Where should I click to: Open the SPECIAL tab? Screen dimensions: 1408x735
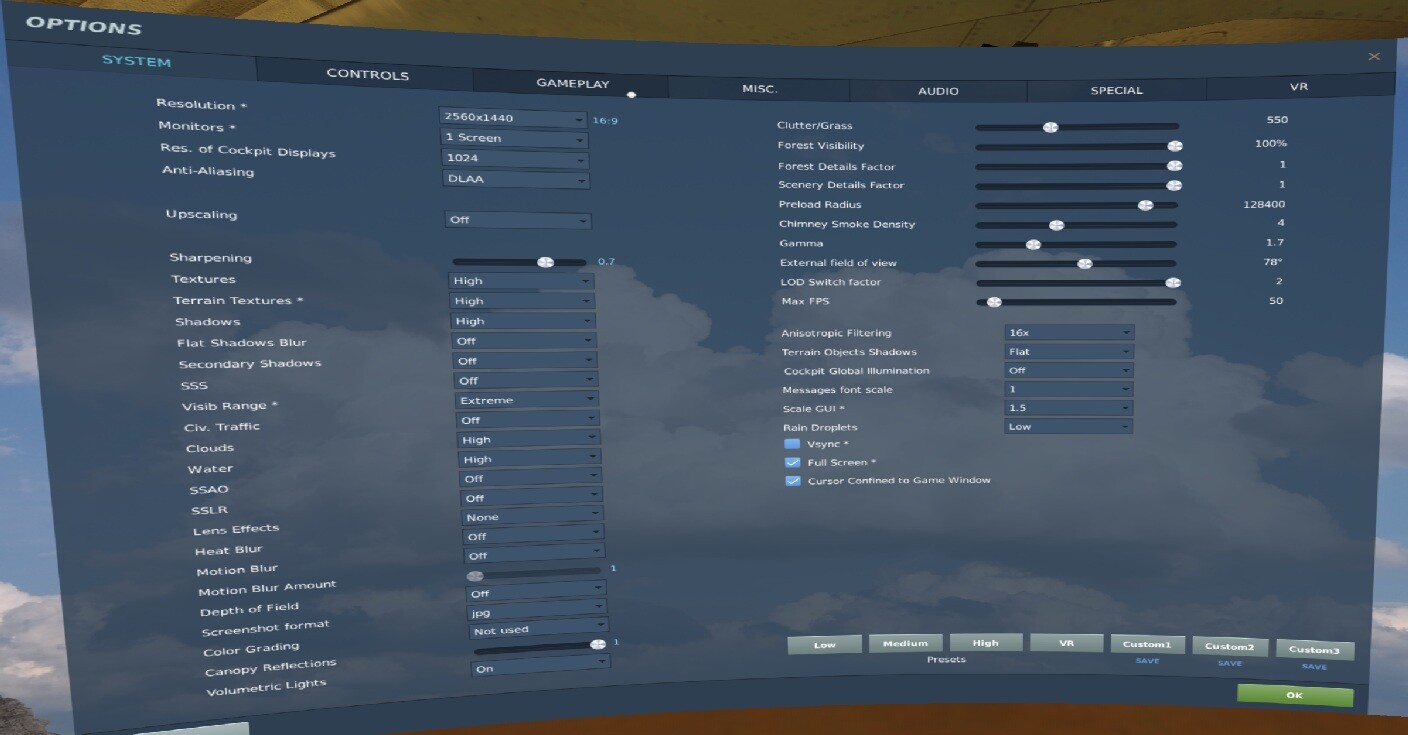[x=1116, y=90]
